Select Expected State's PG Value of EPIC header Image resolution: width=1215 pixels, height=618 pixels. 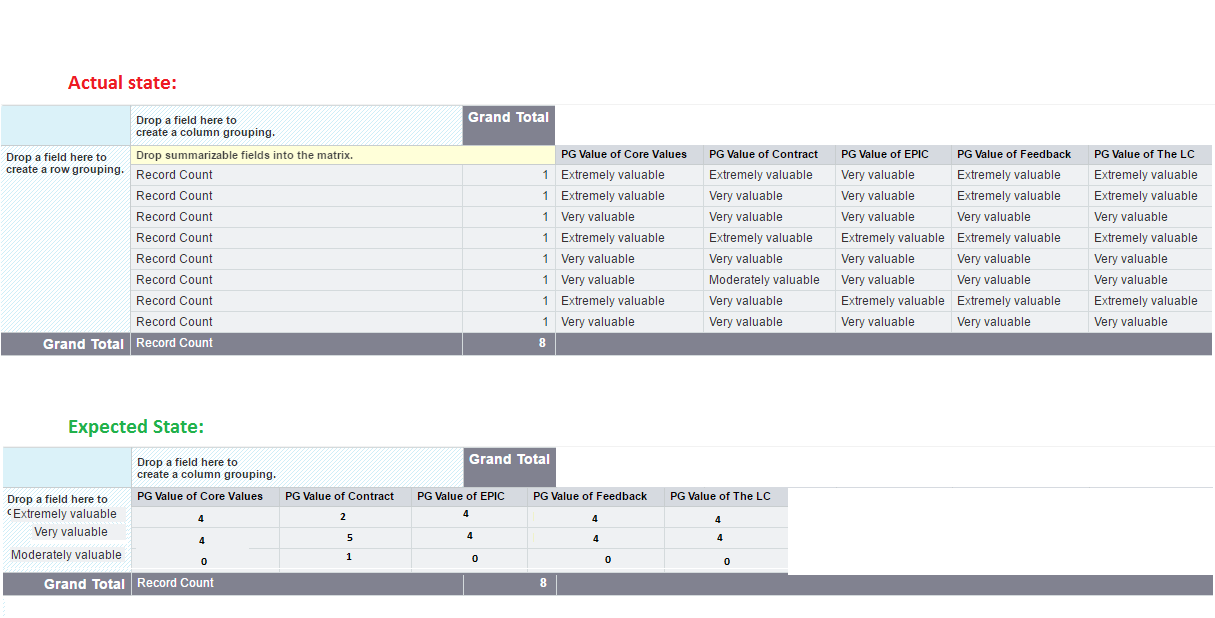[469, 497]
